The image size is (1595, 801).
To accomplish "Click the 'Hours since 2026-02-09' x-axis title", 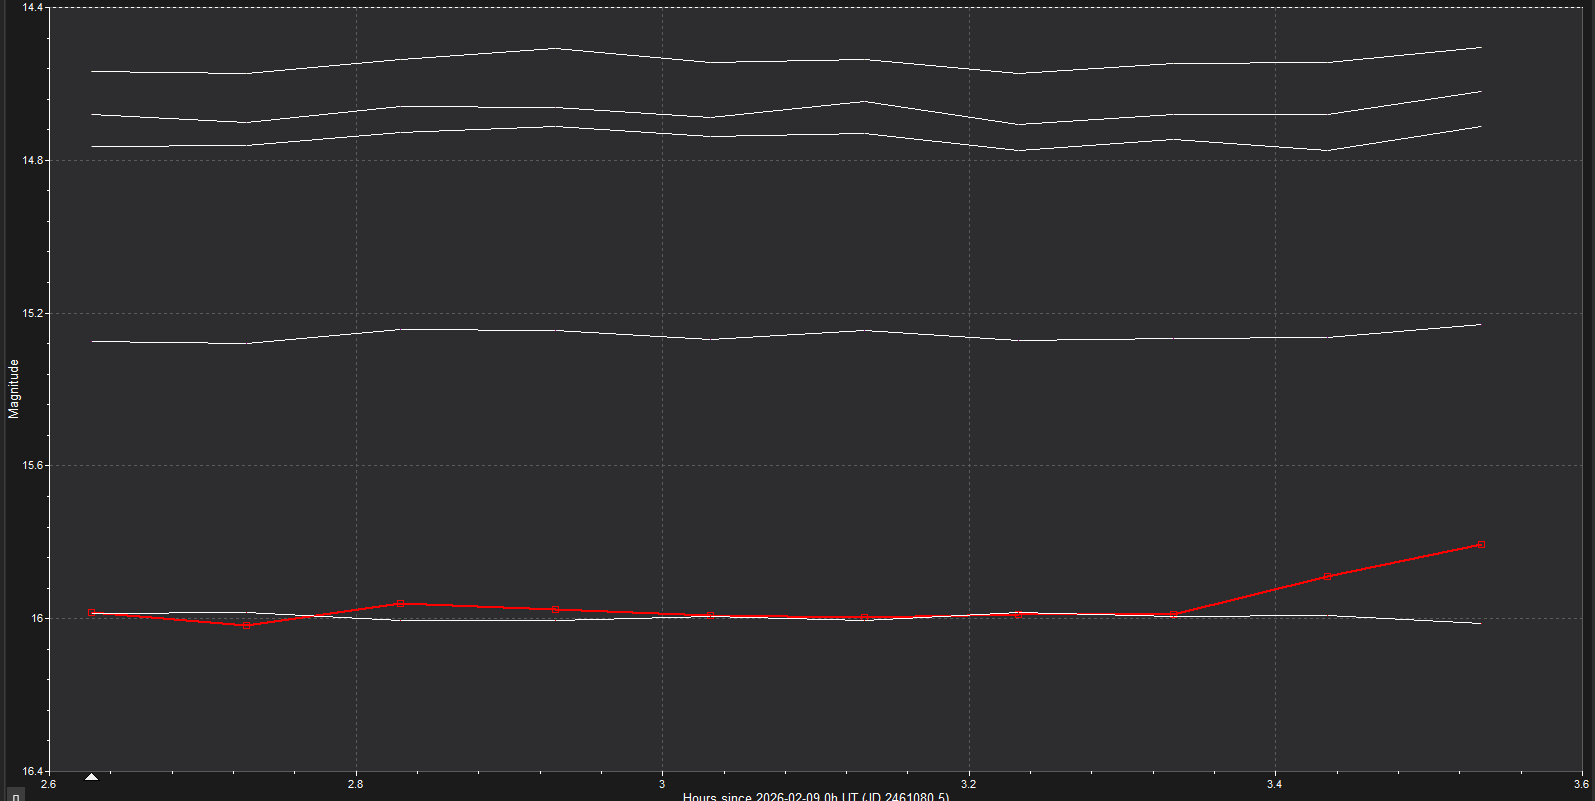I will pyautogui.click(x=815, y=796).
